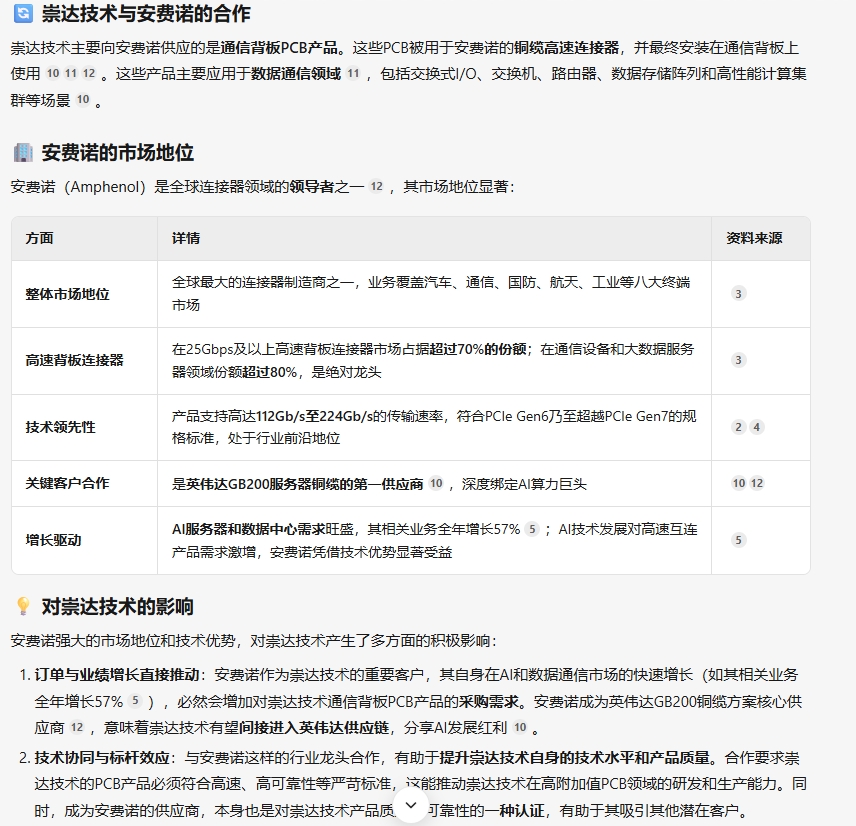This screenshot has height=826, width=856.
Task: Click bold text '间接进入英伟达供应链'
Action: [x=314, y=728]
